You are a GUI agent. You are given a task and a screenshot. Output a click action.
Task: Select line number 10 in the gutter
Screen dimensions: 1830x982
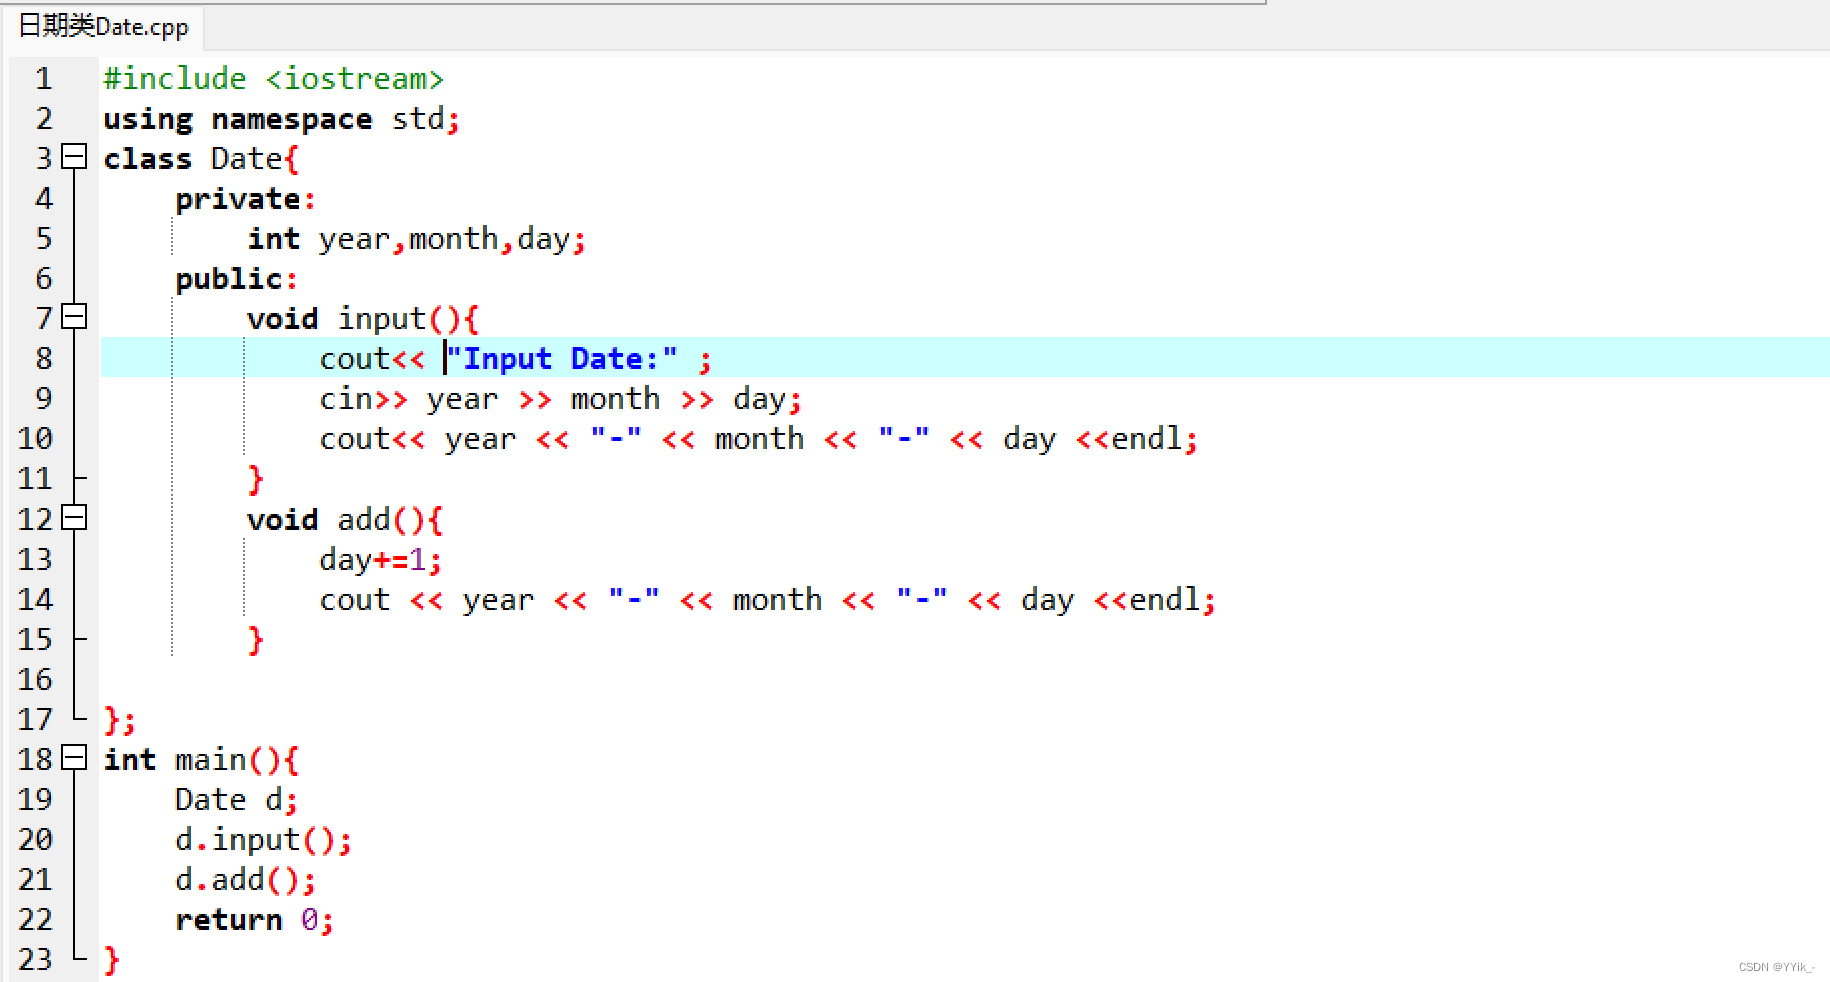35,438
